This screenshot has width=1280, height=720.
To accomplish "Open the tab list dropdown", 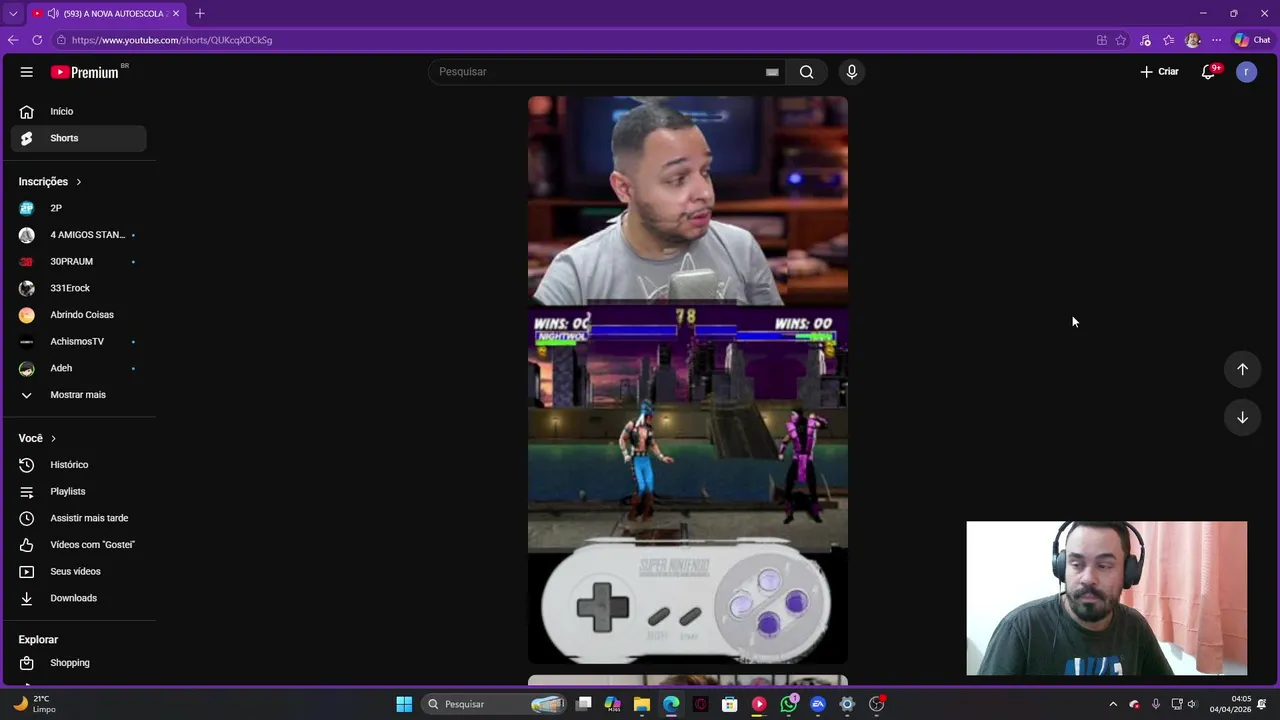I will click(x=13, y=13).
